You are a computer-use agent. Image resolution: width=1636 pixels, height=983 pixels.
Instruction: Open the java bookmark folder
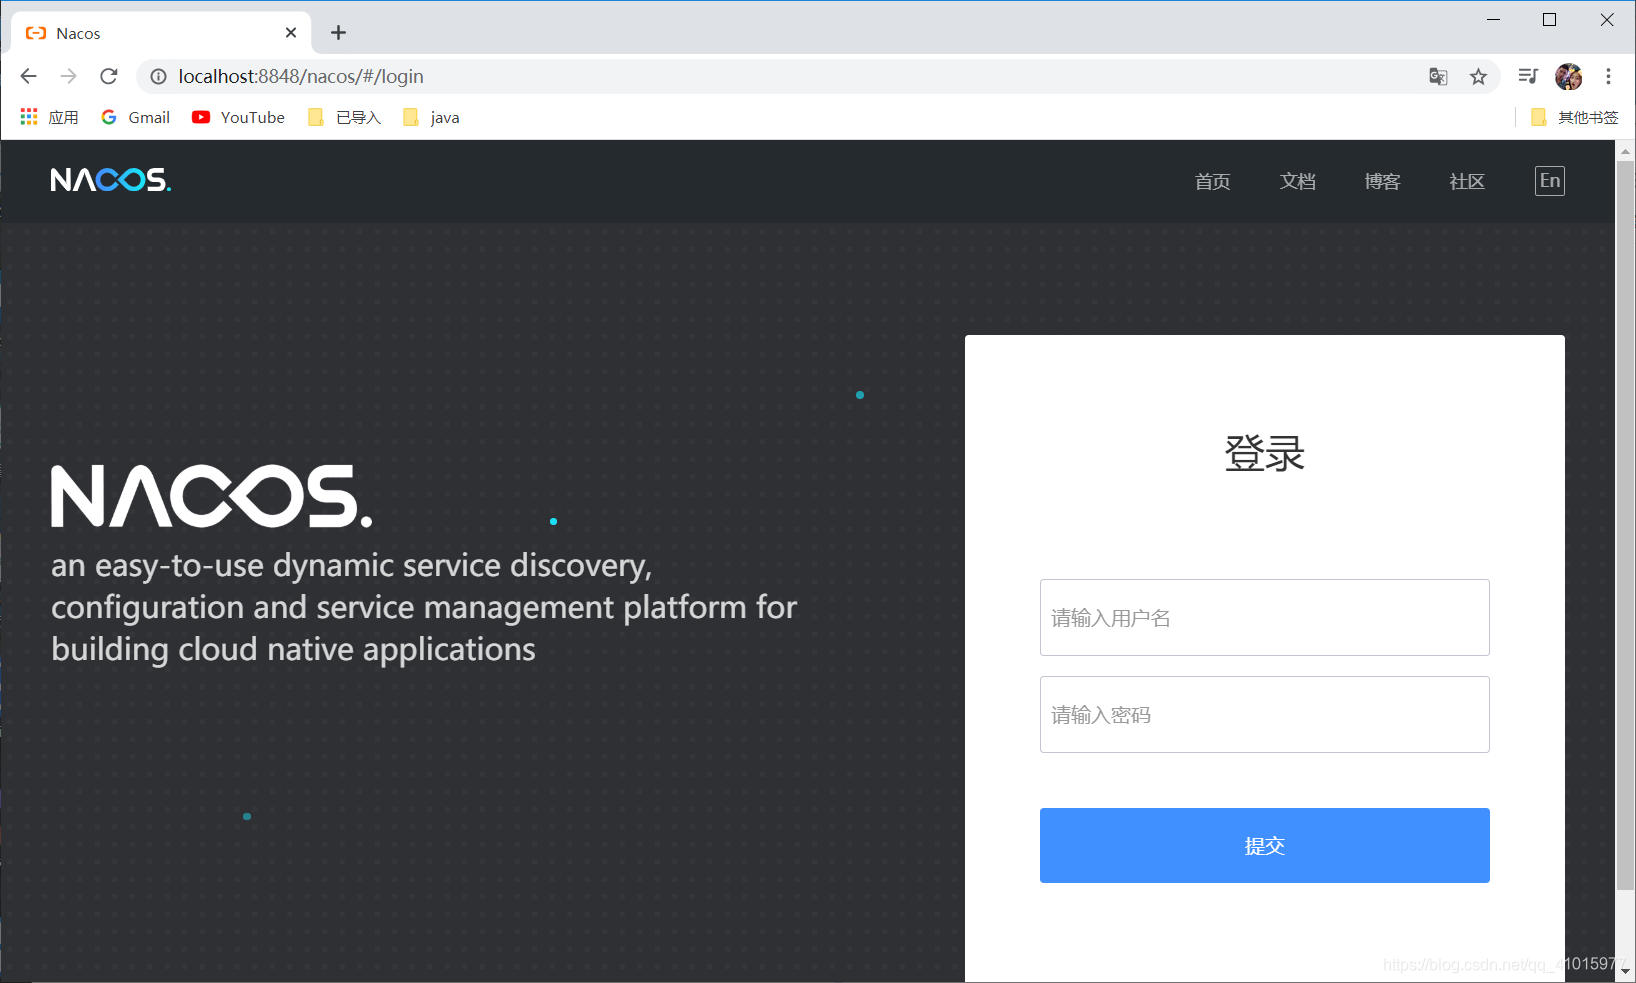(431, 117)
